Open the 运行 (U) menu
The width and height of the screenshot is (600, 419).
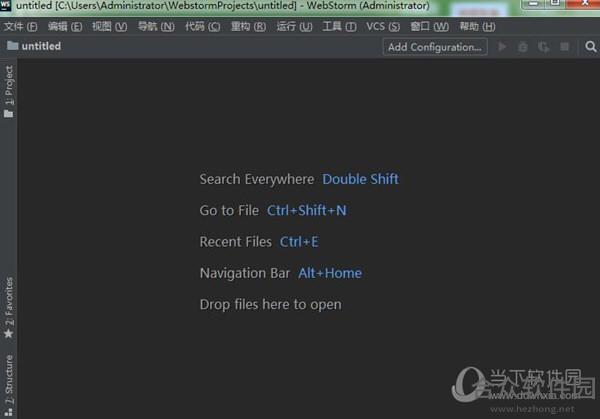tap(294, 26)
